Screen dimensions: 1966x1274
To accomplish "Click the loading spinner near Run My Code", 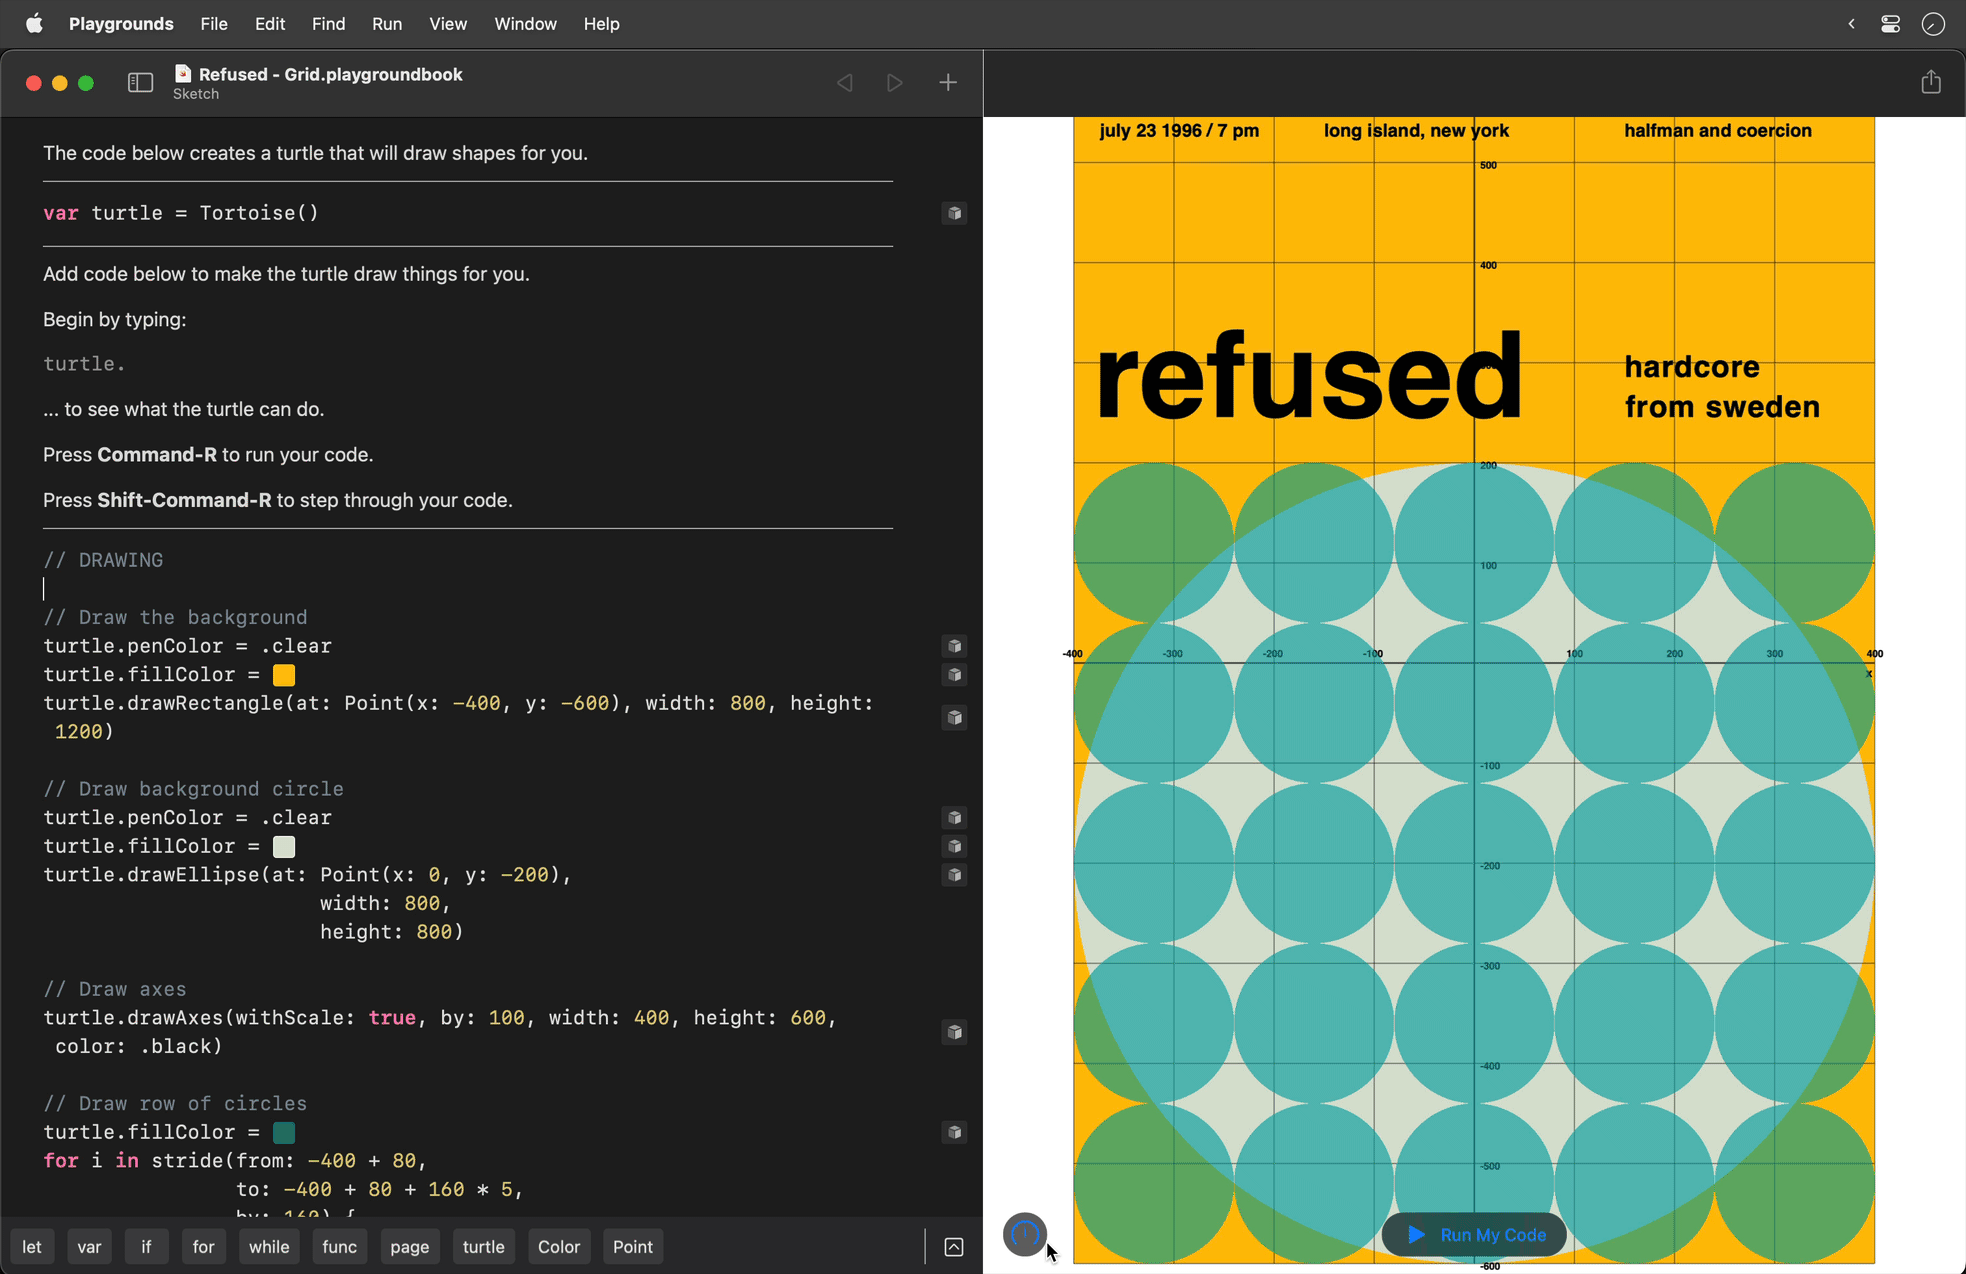I will coord(1024,1235).
